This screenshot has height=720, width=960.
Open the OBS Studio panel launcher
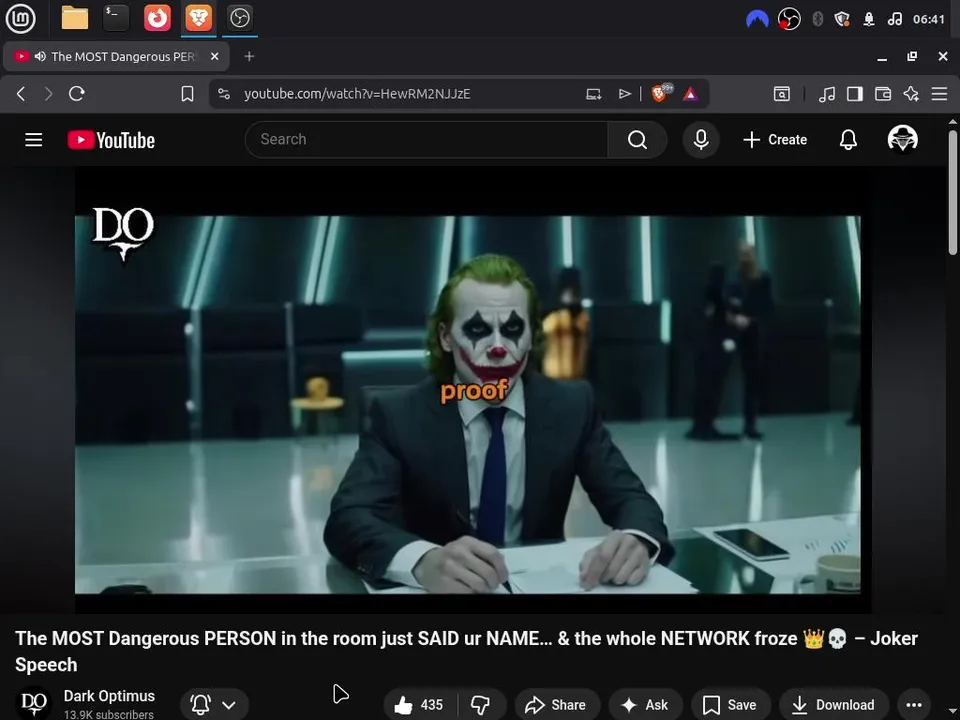point(239,18)
